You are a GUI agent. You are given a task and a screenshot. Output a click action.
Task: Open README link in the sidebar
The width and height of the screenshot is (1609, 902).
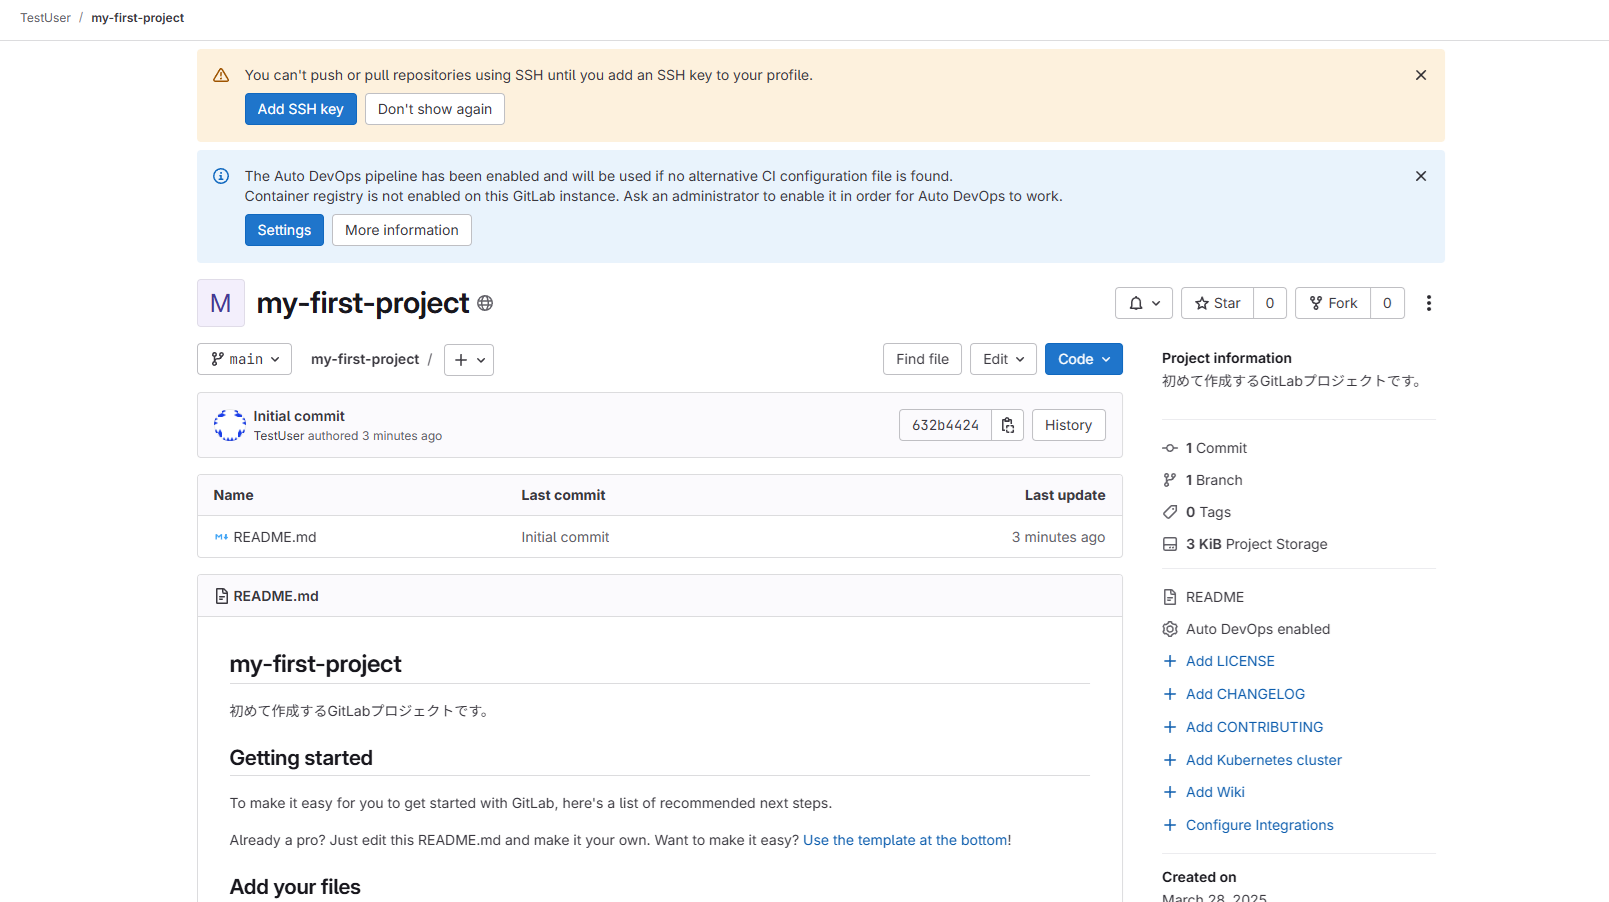1214,597
